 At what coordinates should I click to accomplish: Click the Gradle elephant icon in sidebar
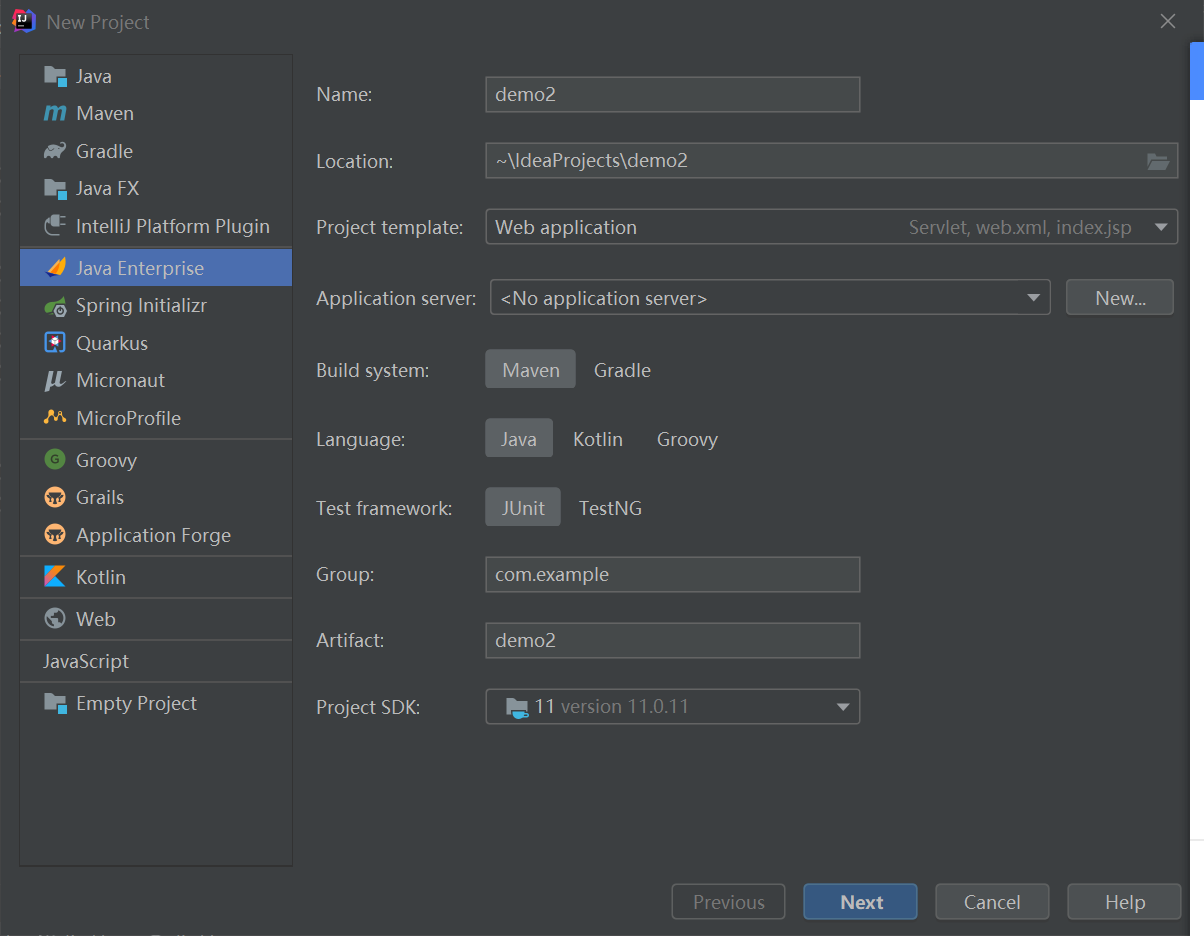55,151
